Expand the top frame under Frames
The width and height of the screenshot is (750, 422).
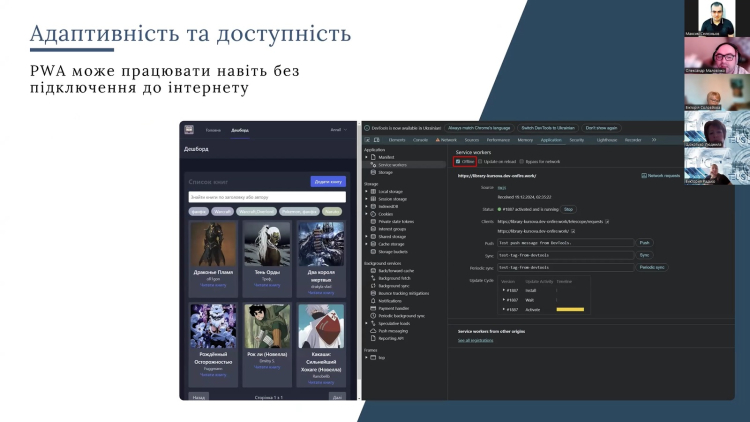(x=367, y=357)
